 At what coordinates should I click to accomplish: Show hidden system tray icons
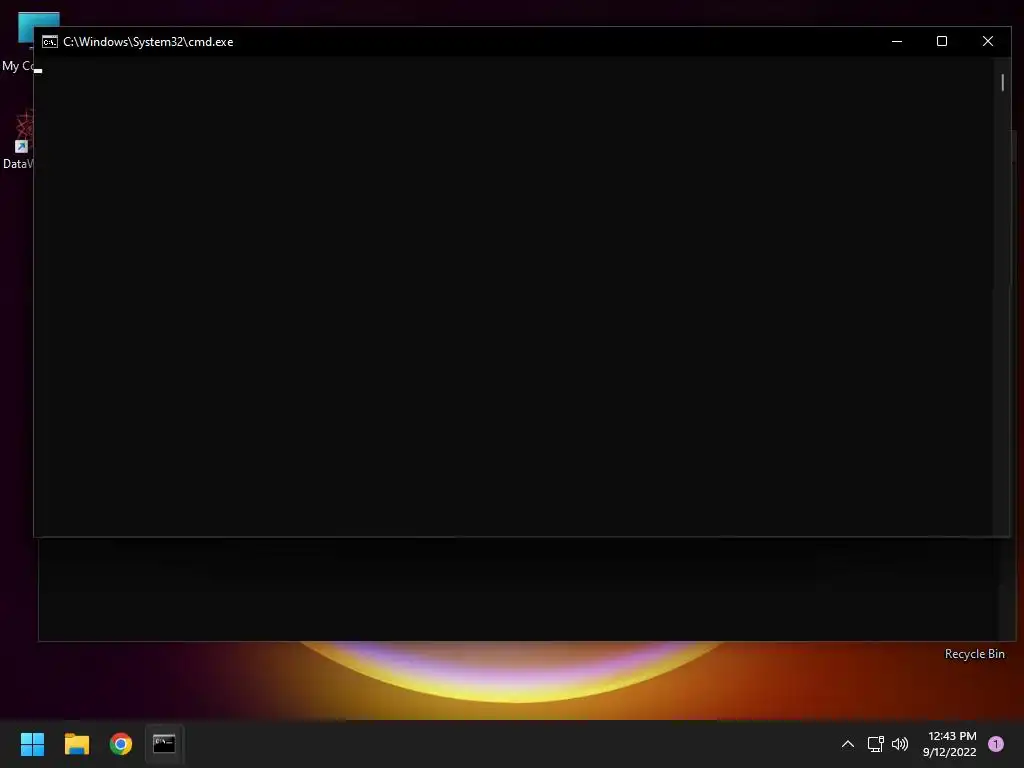click(x=848, y=744)
